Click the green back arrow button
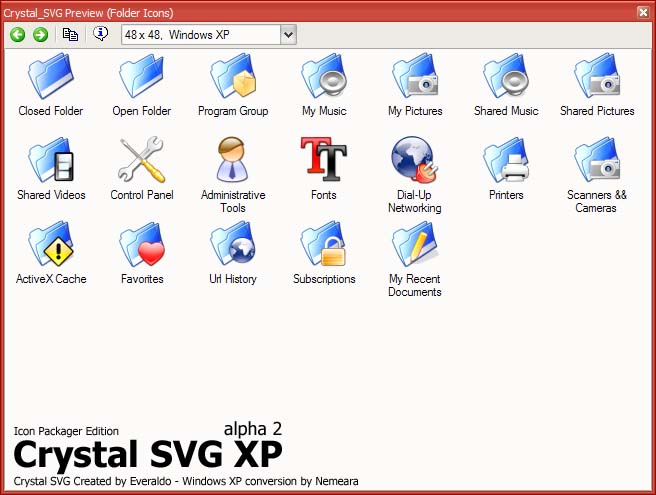Screen dimensions: 656x495 point(18,34)
